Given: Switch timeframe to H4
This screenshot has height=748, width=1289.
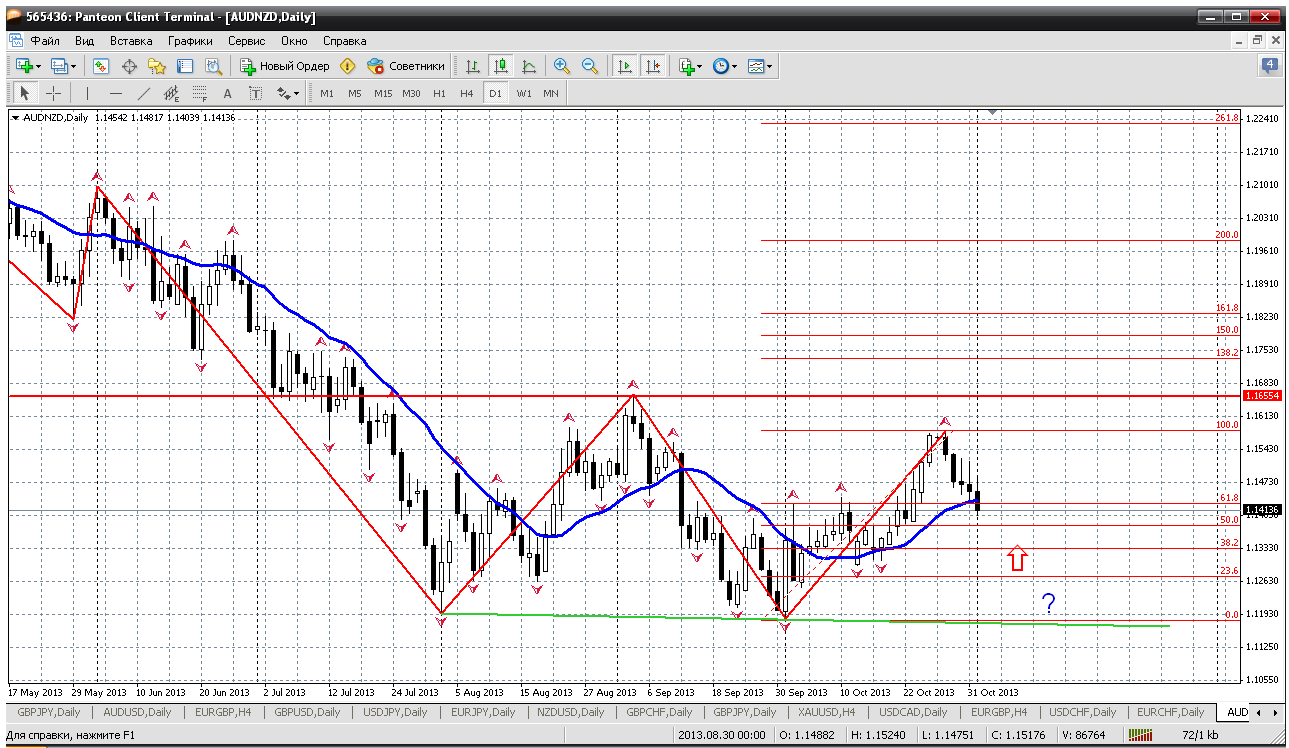Looking at the screenshot, I should pyautogui.click(x=467, y=93).
